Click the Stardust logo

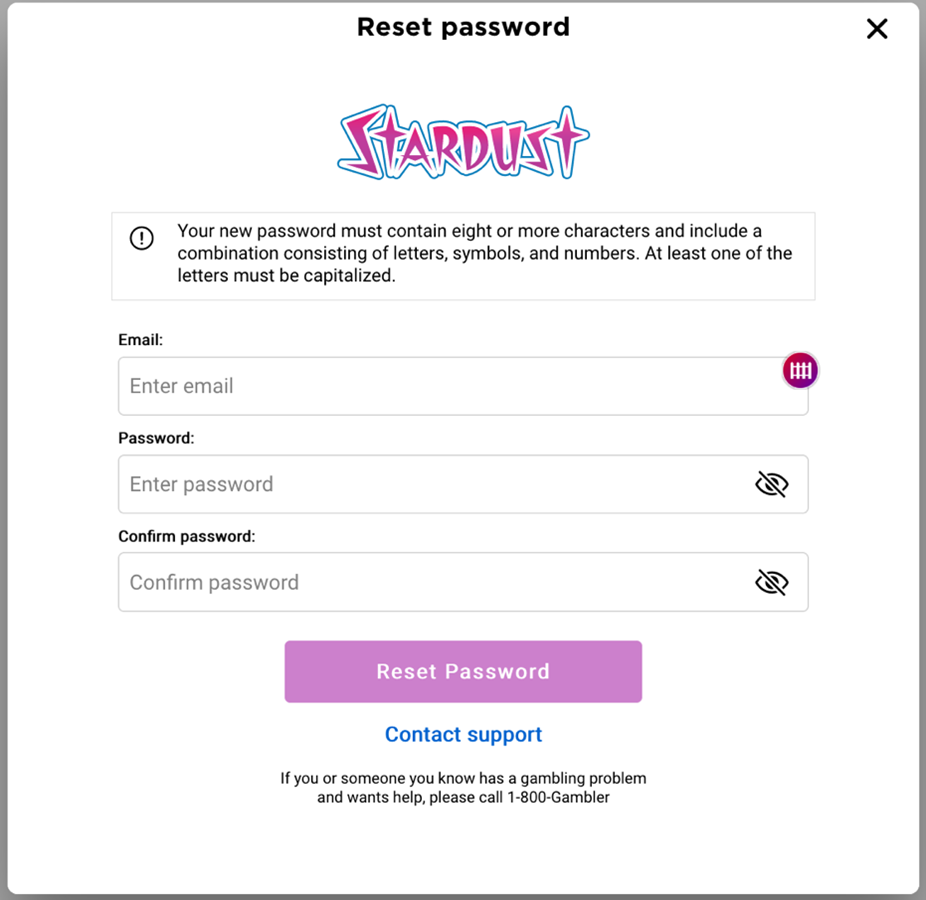tap(463, 142)
